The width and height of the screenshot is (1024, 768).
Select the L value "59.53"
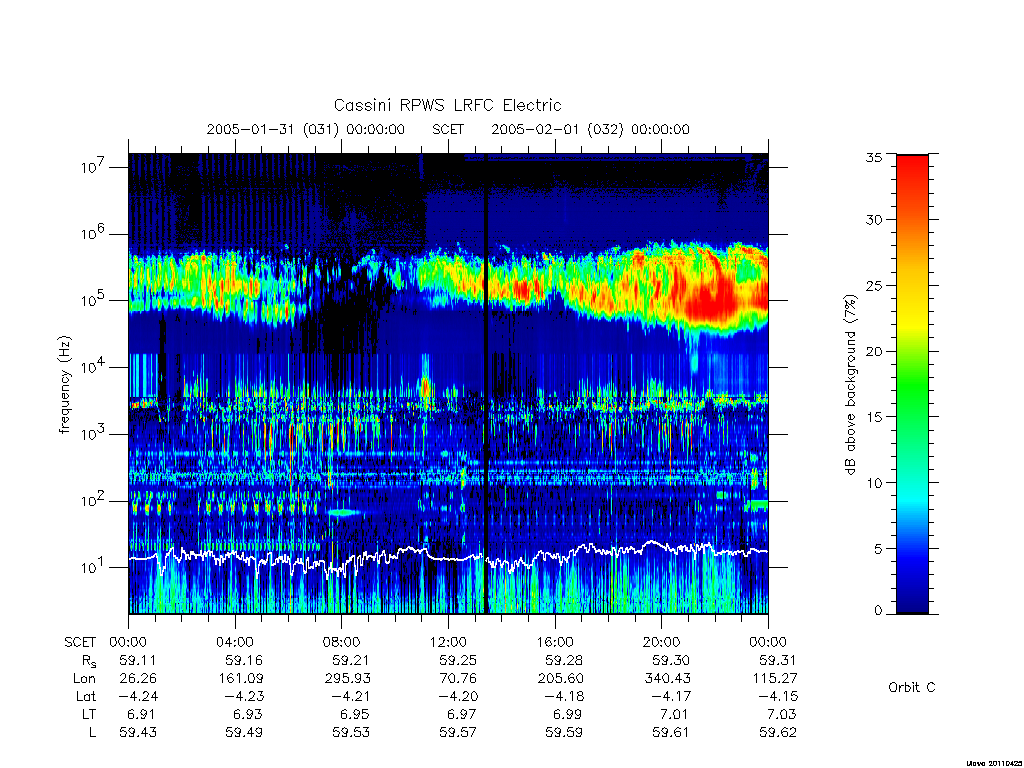[x=351, y=733]
